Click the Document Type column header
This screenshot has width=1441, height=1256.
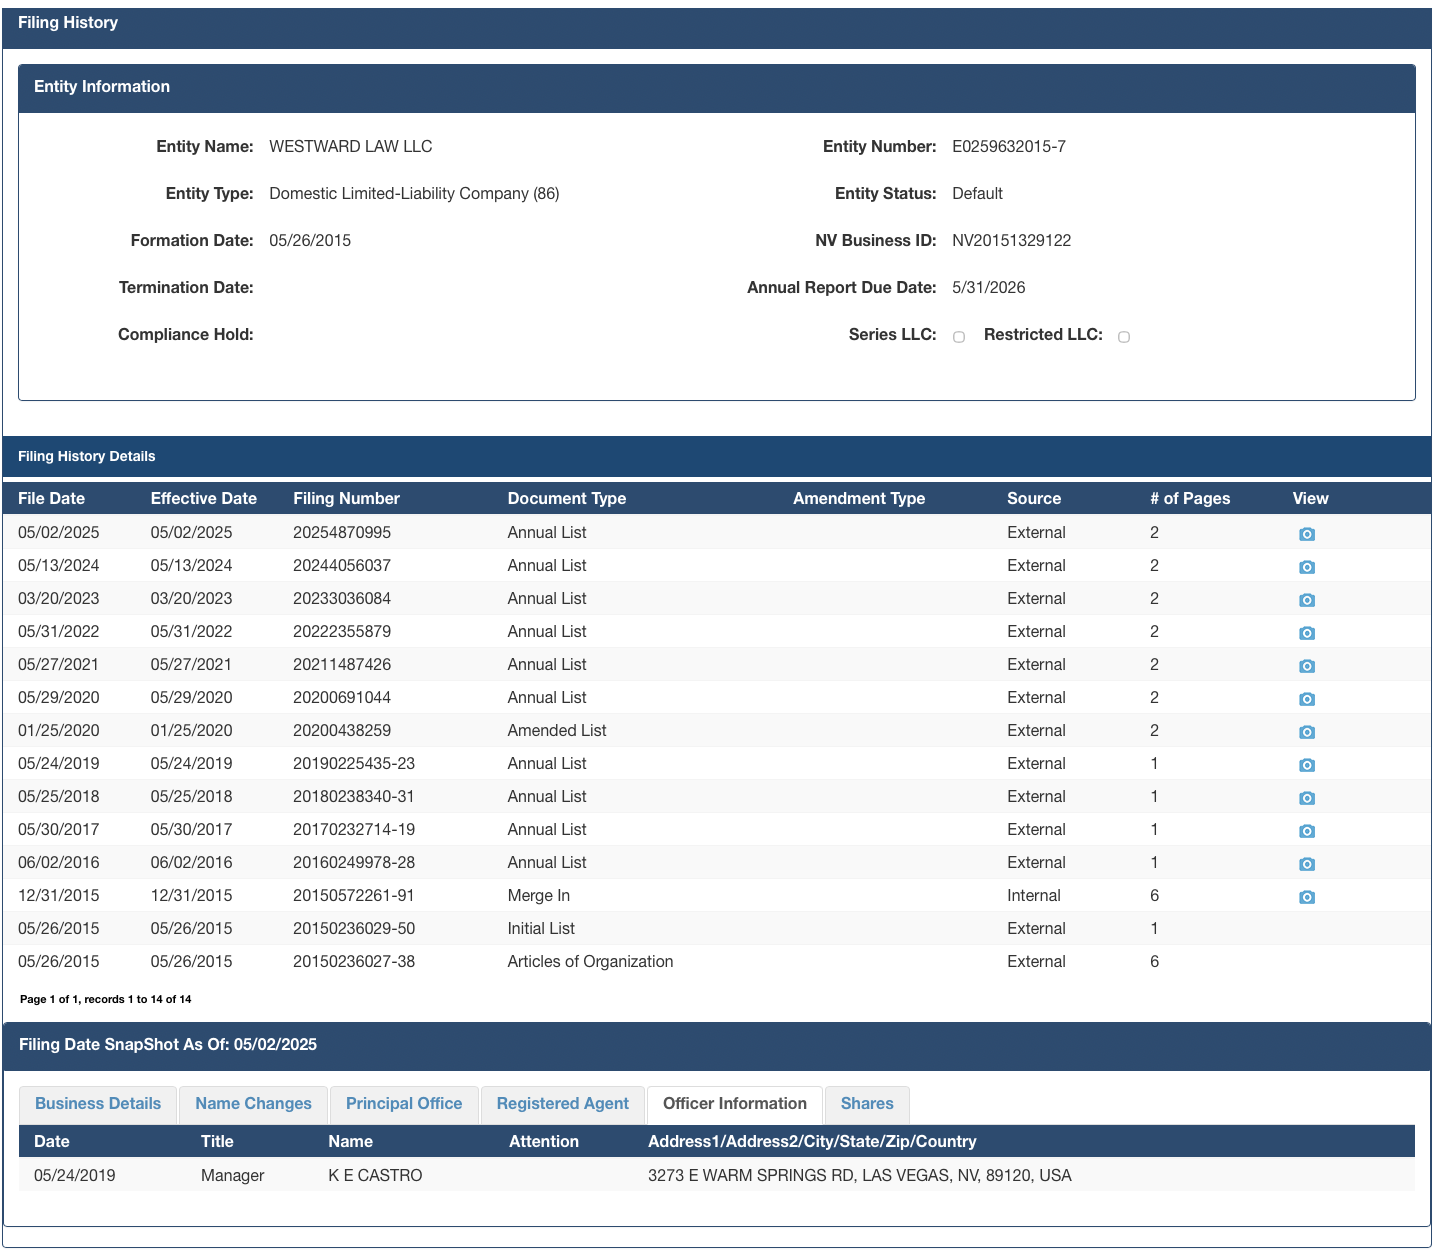pos(567,498)
